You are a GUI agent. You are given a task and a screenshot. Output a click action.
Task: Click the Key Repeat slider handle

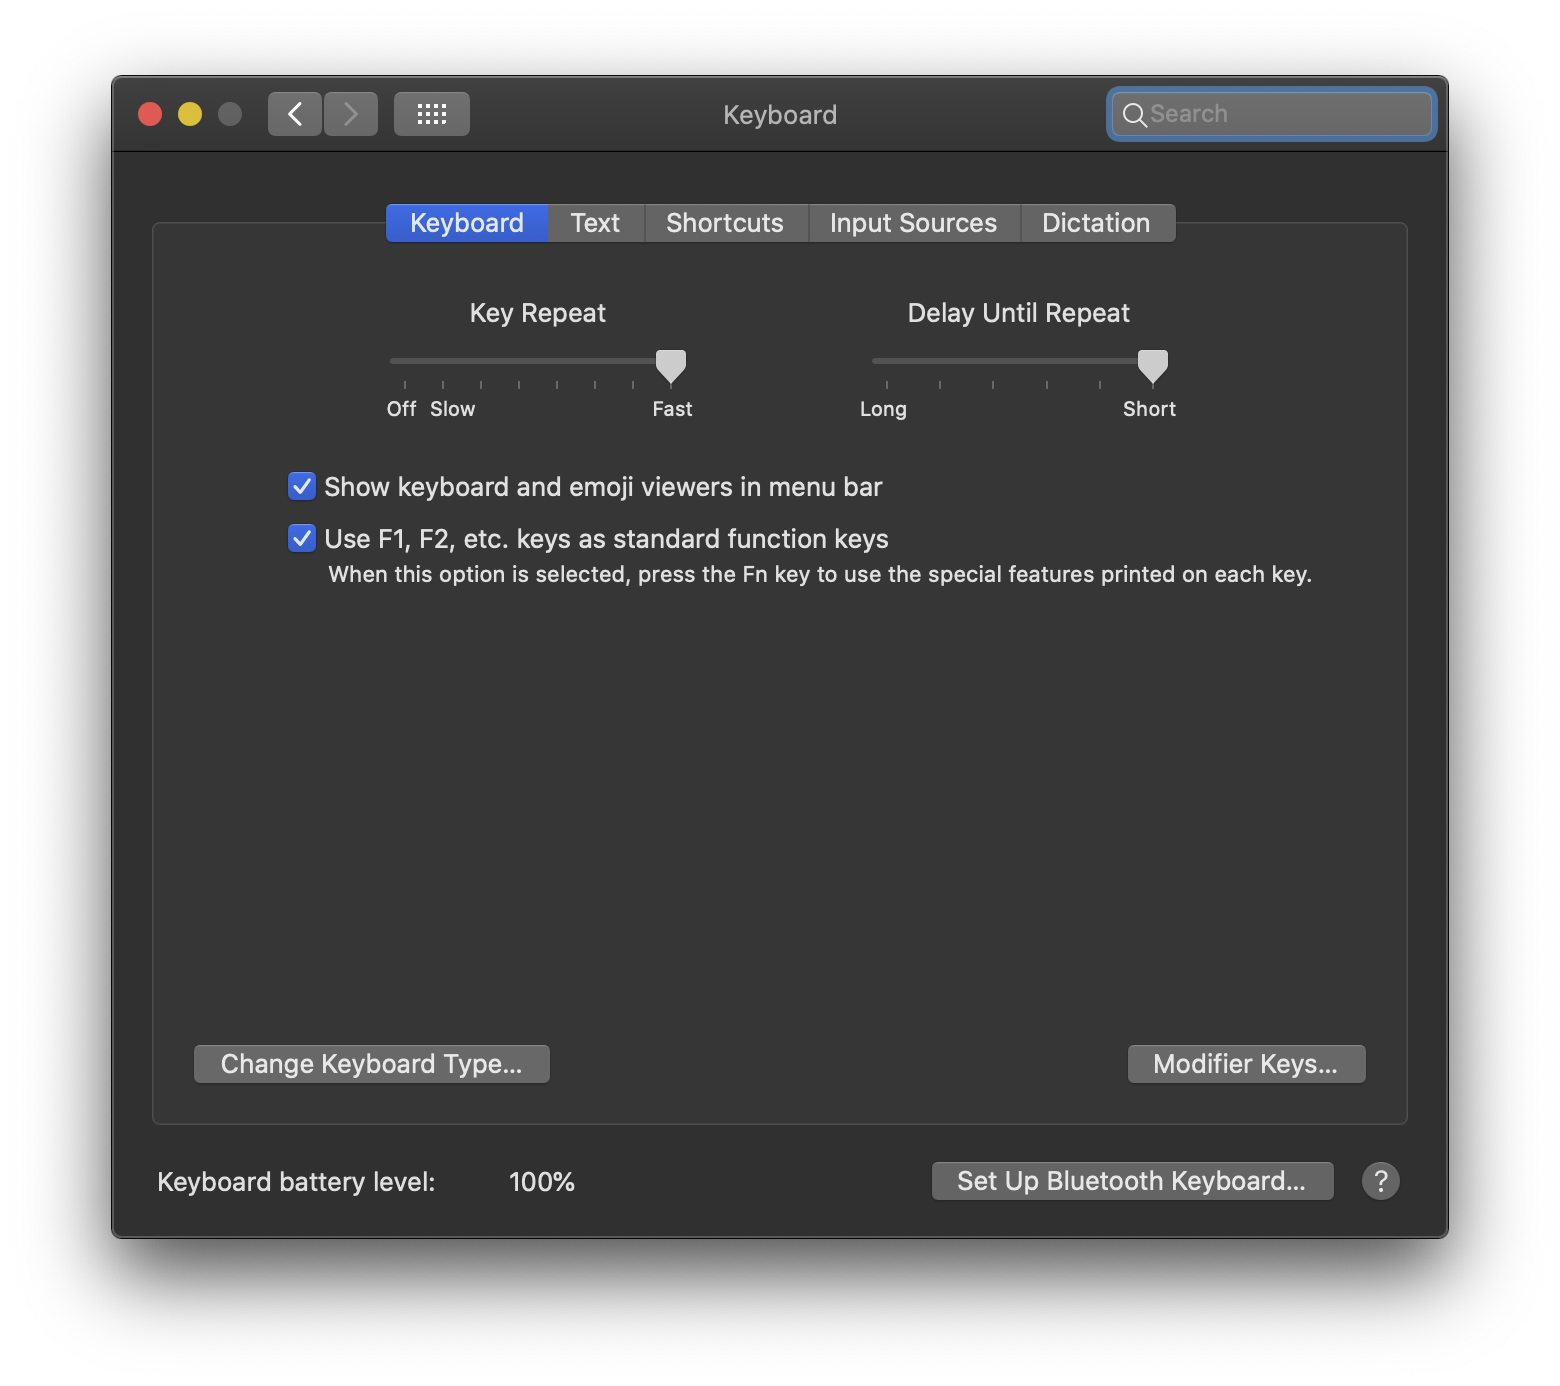point(671,366)
